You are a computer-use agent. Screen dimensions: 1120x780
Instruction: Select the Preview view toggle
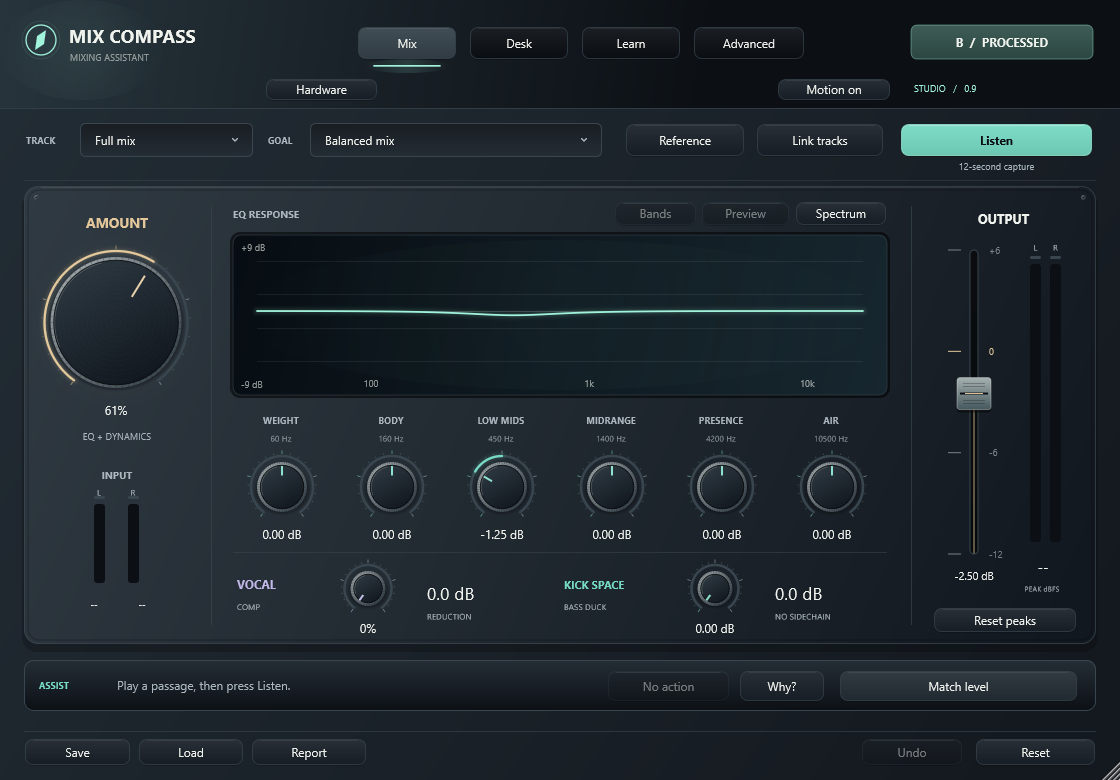tap(745, 214)
